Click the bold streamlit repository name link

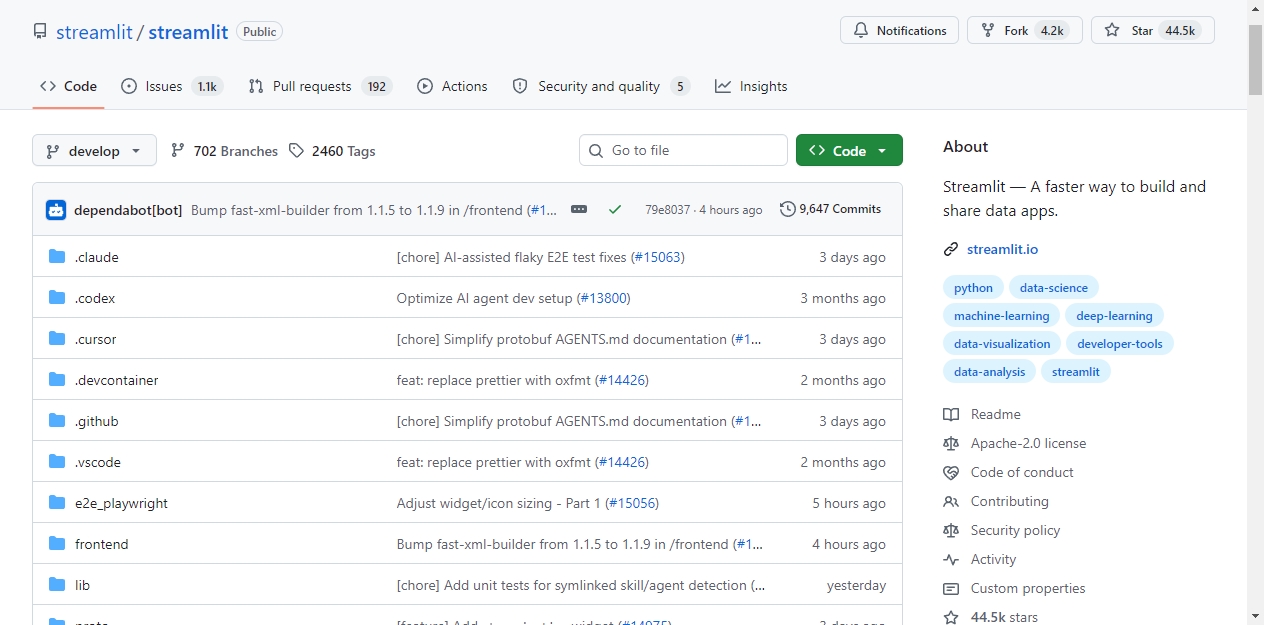click(188, 32)
